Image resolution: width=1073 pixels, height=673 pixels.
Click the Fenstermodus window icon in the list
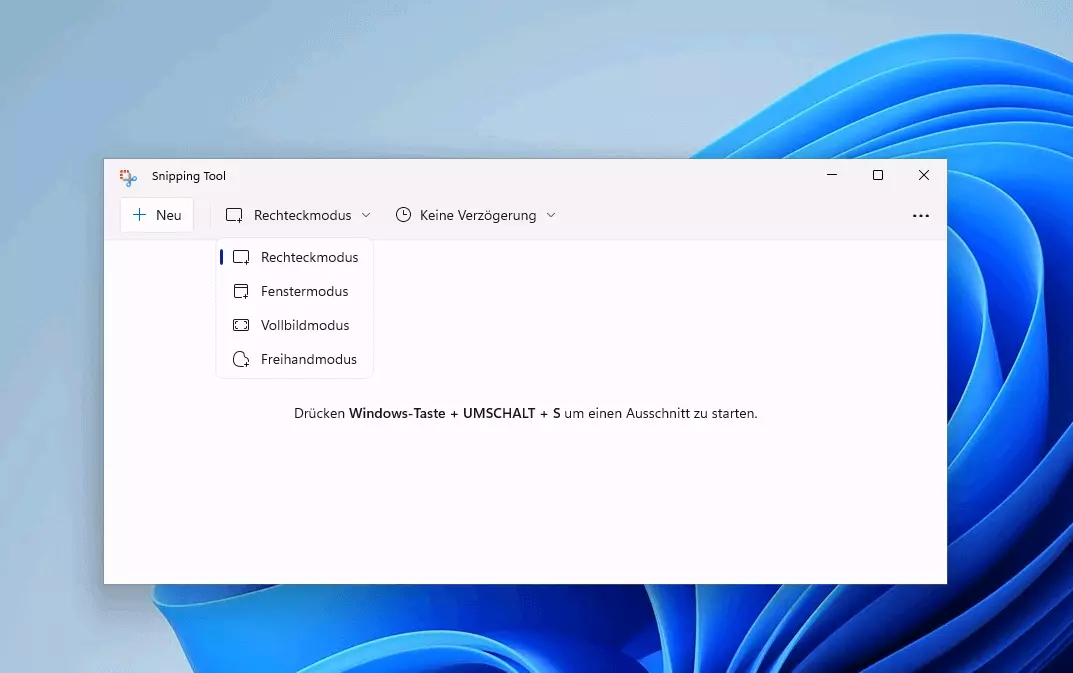(241, 292)
